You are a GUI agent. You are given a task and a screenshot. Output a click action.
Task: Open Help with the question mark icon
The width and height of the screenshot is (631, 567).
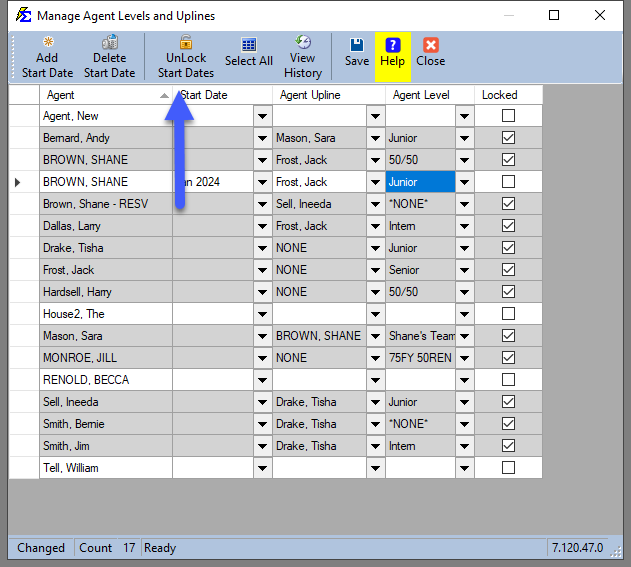click(392, 45)
